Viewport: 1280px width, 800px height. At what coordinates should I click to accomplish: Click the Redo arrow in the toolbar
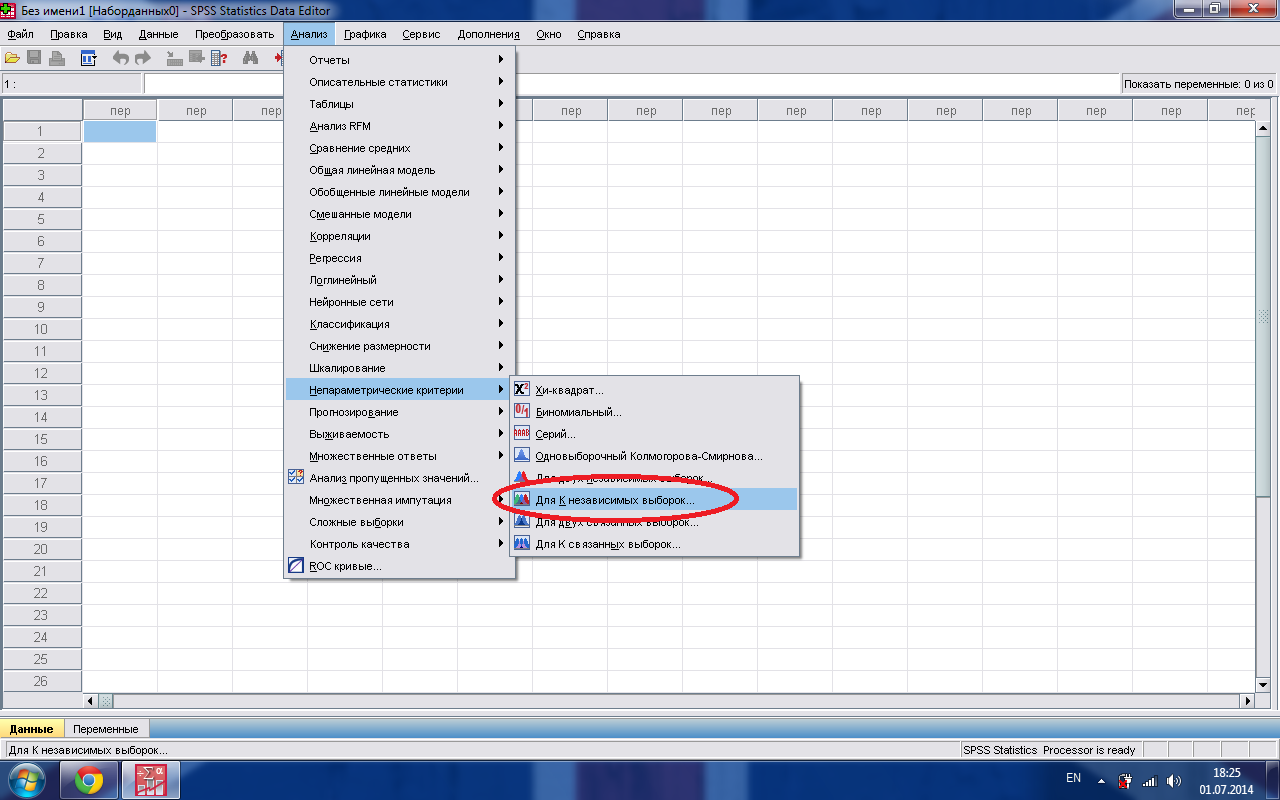click(x=143, y=58)
